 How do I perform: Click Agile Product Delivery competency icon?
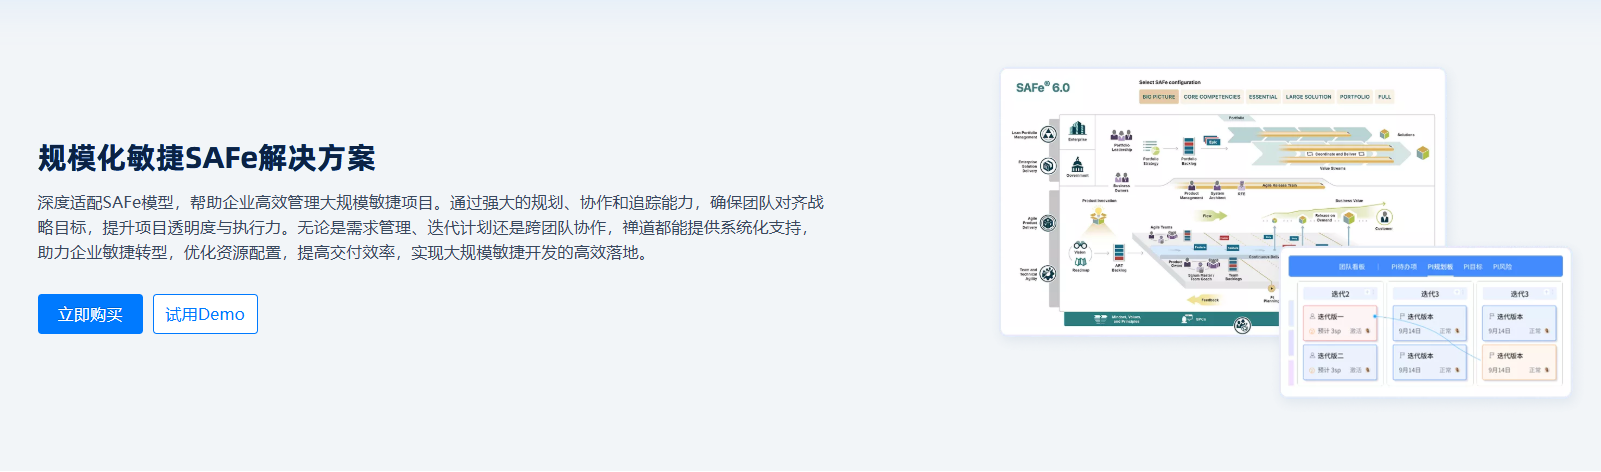[1048, 223]
